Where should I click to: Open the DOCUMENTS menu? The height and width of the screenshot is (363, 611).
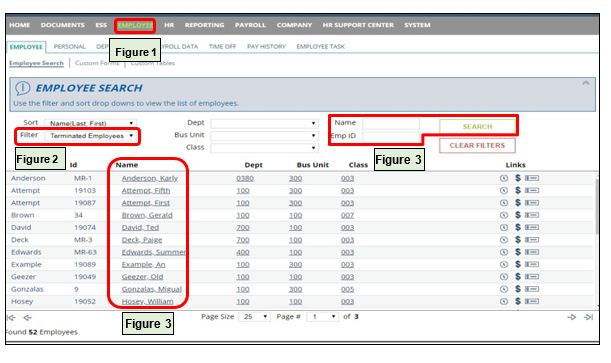63,25
